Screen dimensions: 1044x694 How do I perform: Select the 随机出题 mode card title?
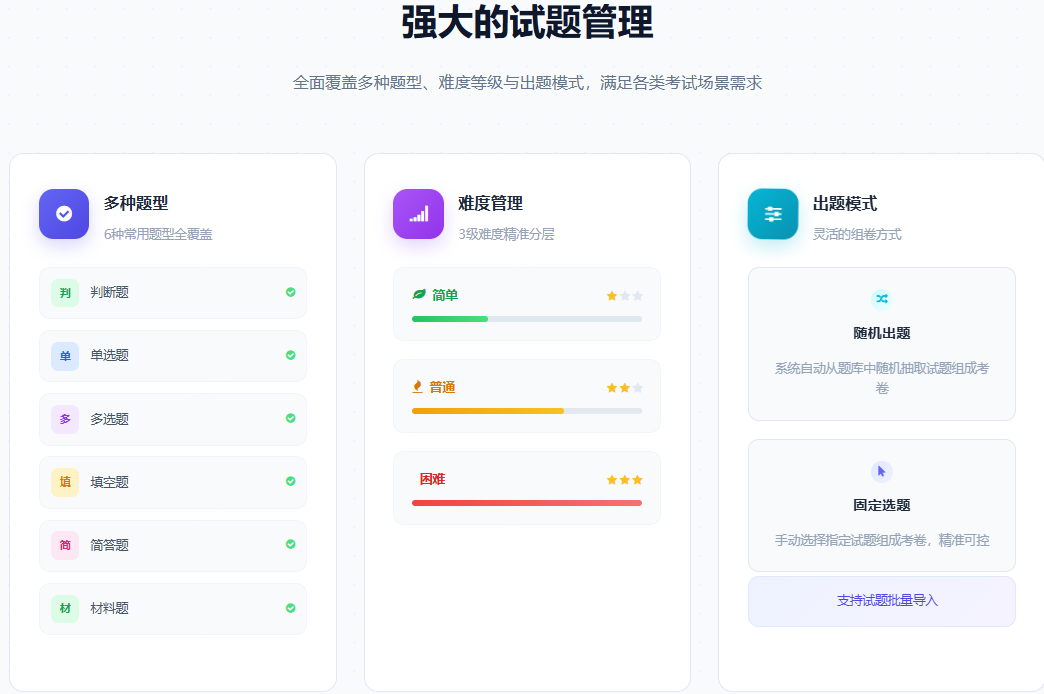pyautogui.click(x=881, y=333)
